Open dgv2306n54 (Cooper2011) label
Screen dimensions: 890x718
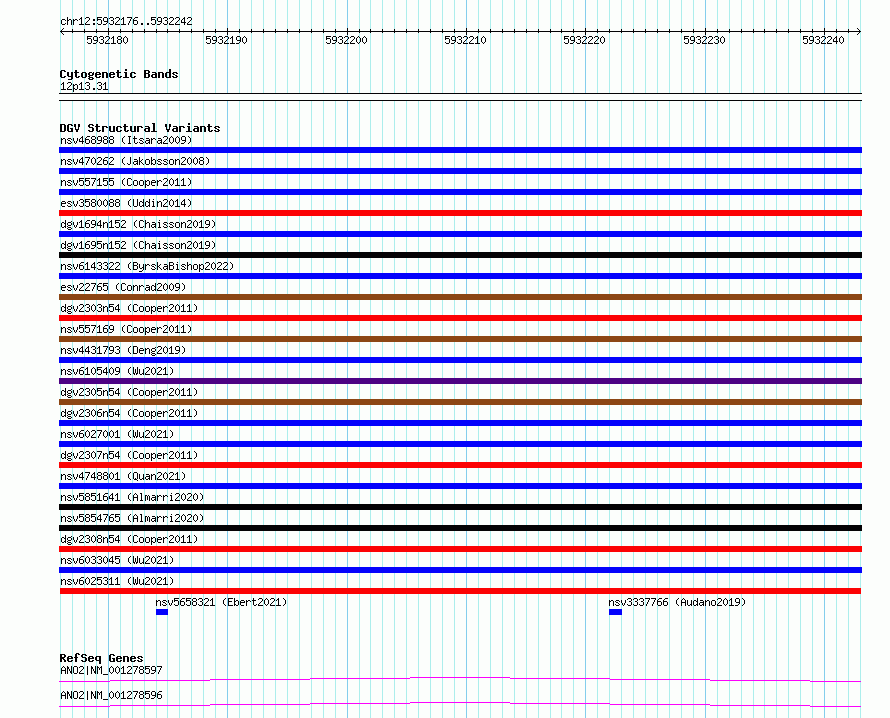pos(129,413)
